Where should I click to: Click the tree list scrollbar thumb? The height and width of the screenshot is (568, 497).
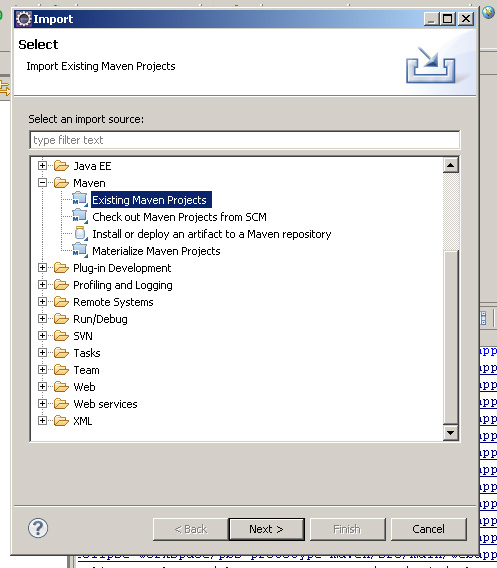click(x=451, y=337)
